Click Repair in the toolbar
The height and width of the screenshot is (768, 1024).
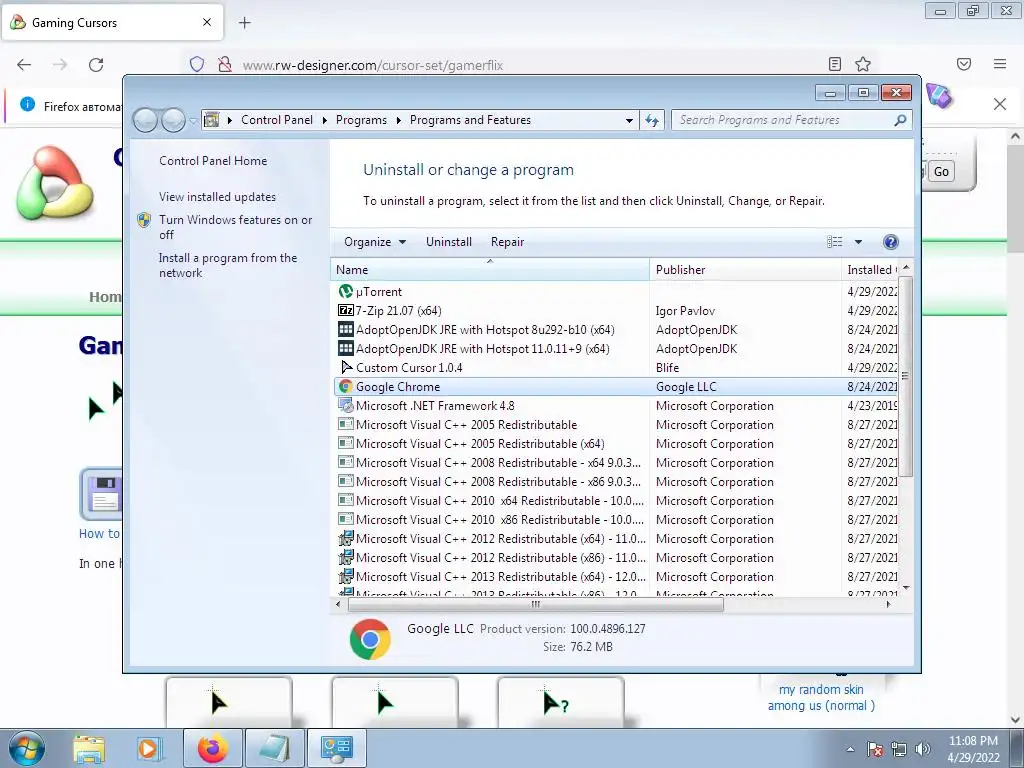[x=507, y=242]
